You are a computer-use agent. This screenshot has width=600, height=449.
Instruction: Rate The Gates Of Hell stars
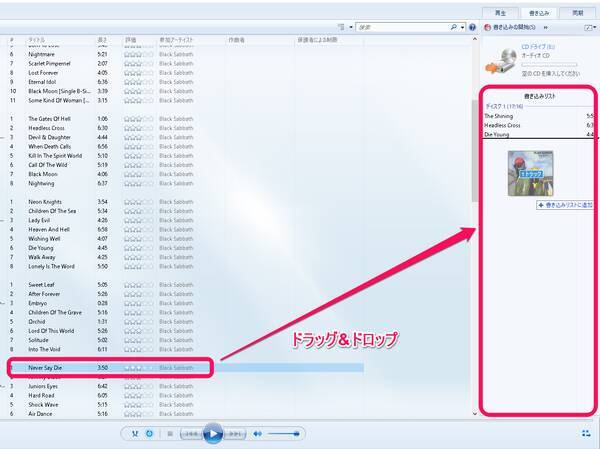(x=139, y=119)
